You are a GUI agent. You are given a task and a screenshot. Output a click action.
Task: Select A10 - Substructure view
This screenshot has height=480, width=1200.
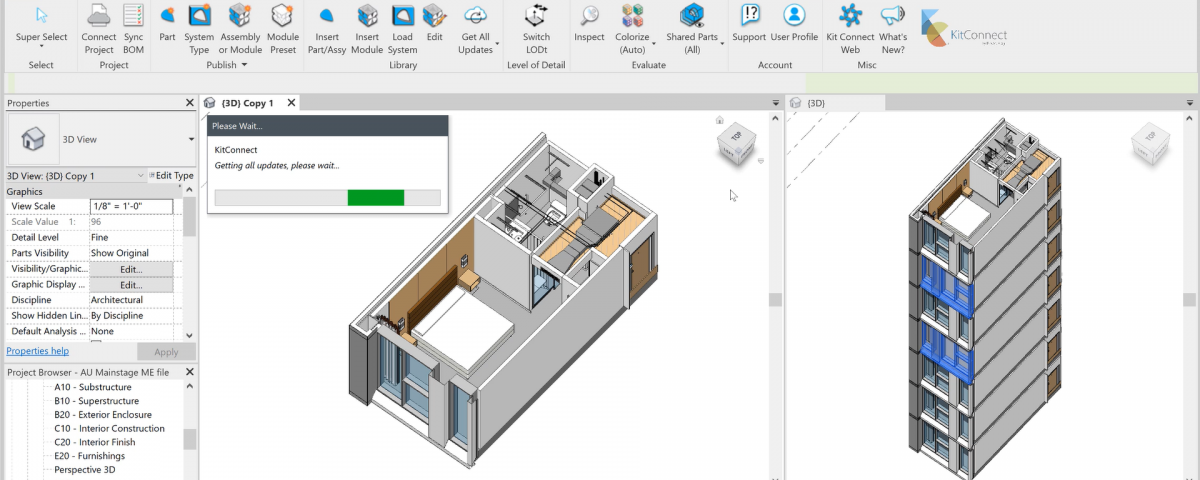click(x=93, y=387)
